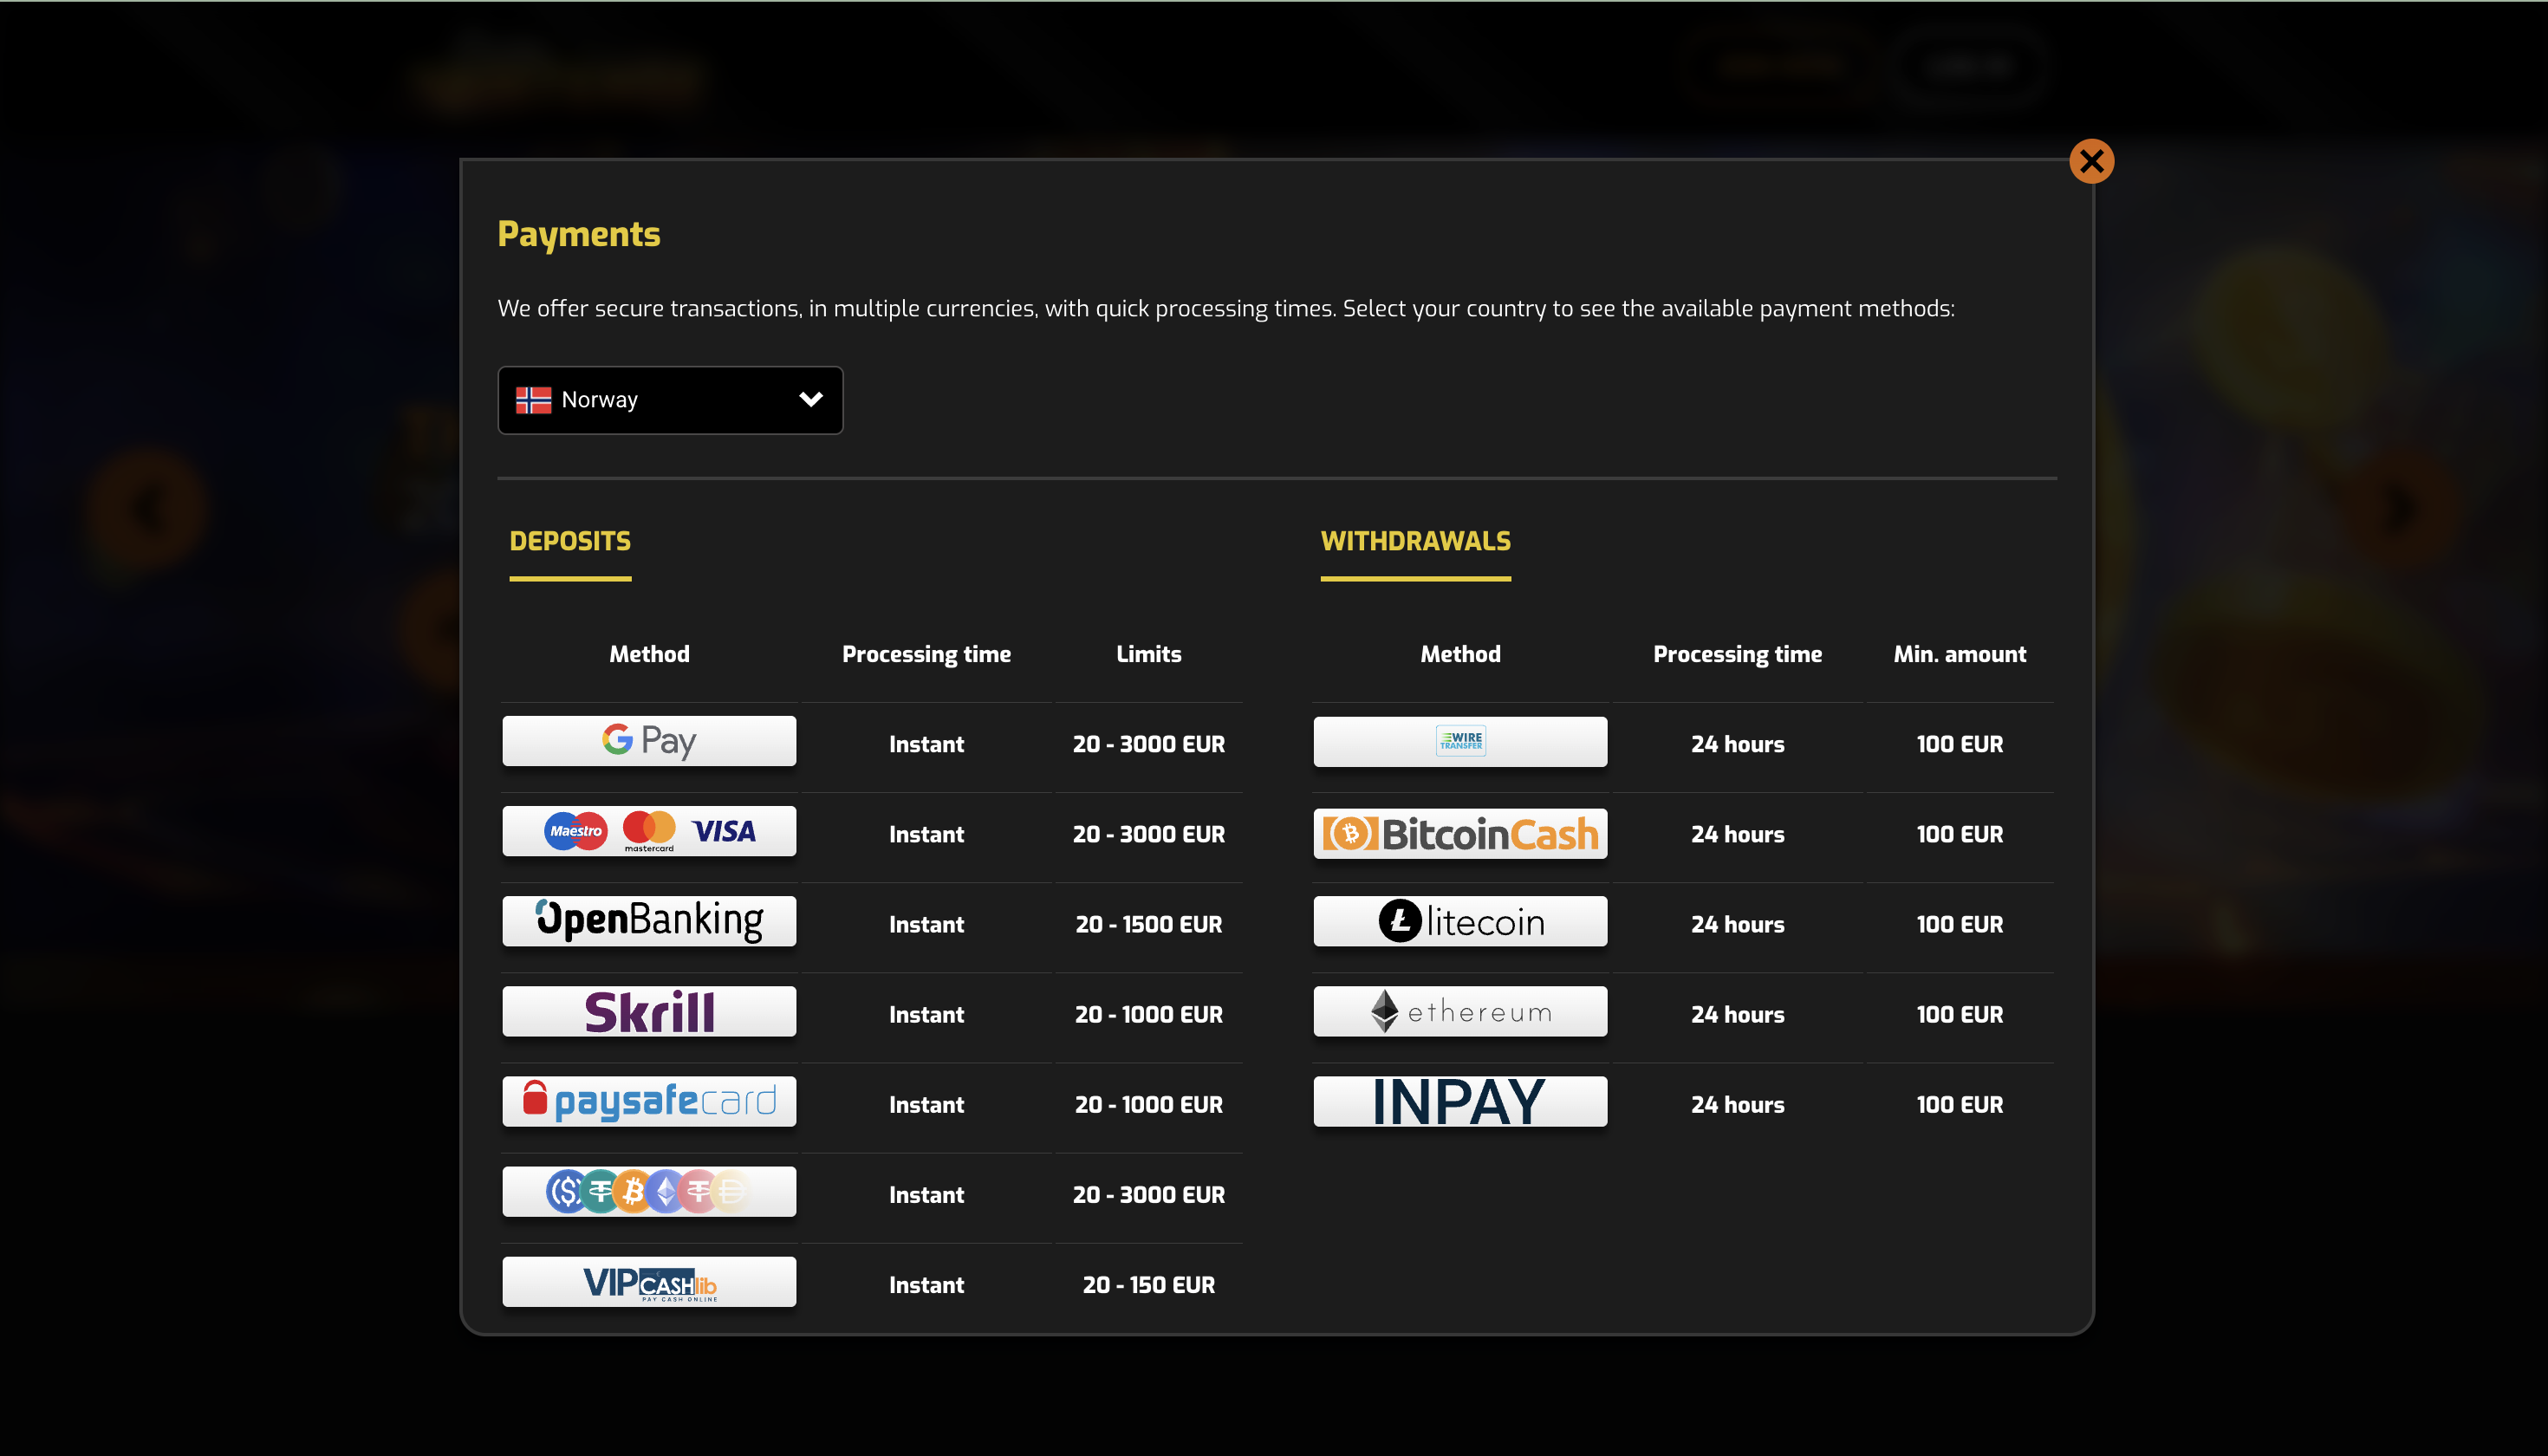The image size is (2548, 1456).
Task: Click 24 hours in the ethereum row
Action: pos(1737,1014)
